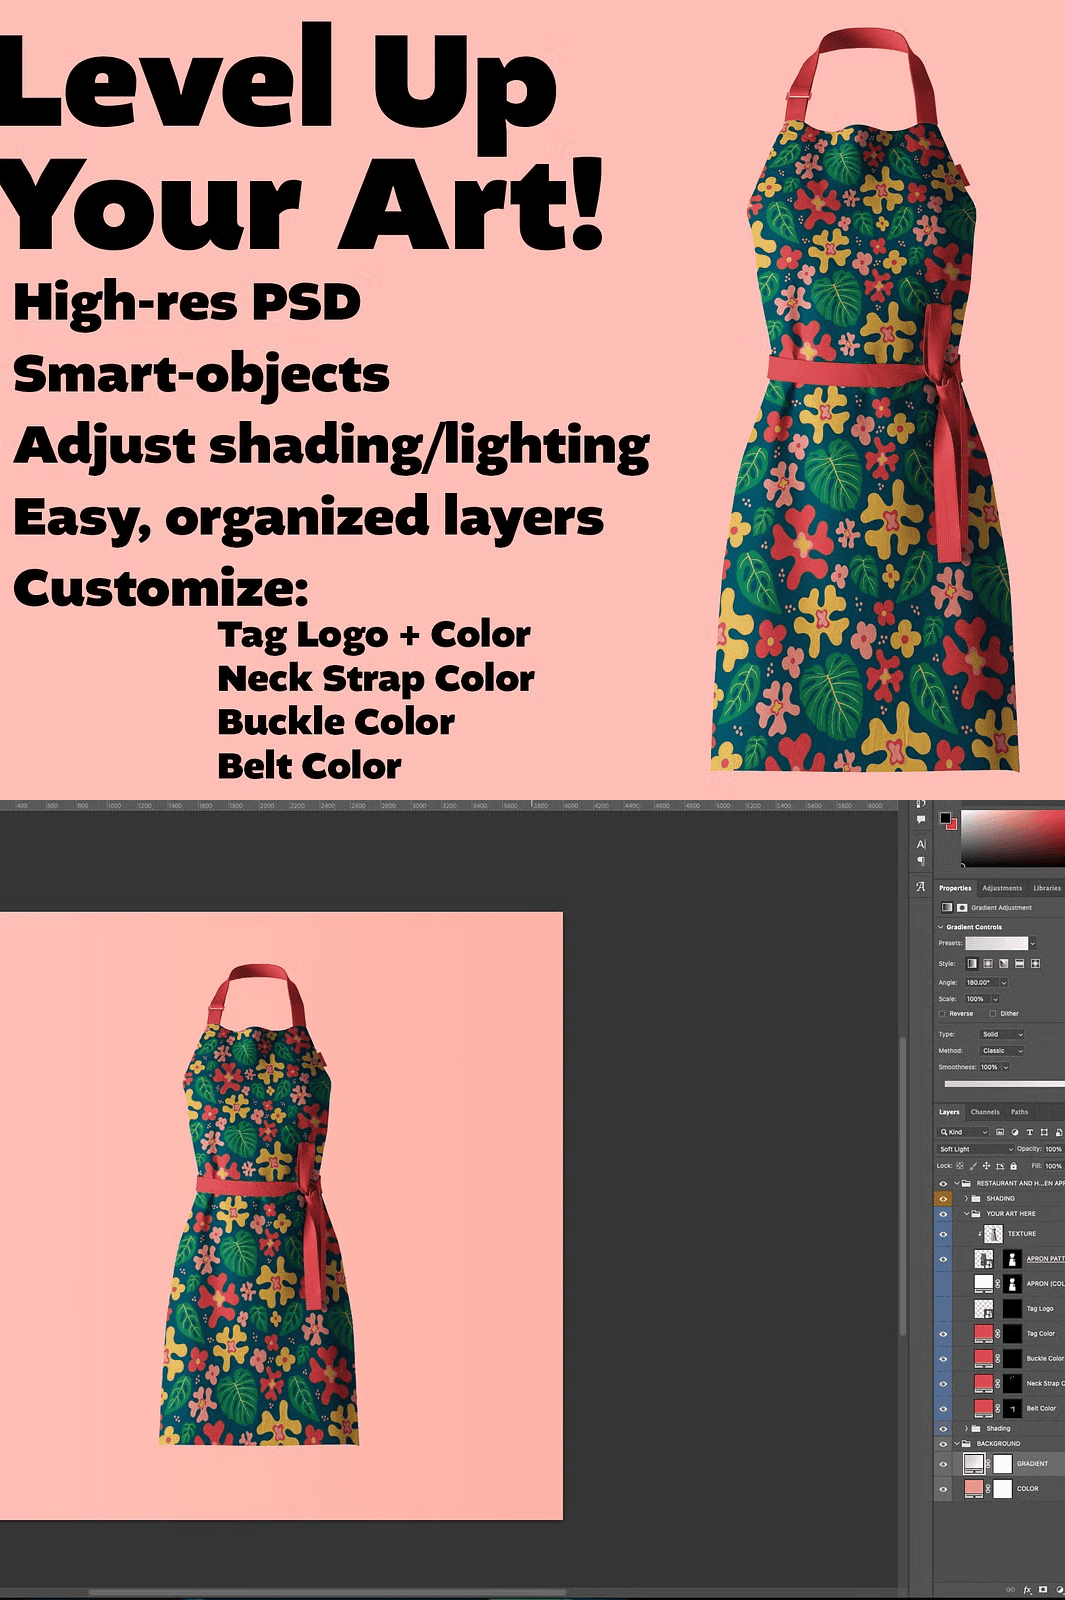This screenshot has width=1065, height=1600.
Task: Enable the Dither checkbox
Action: [x=993, y=1013]
